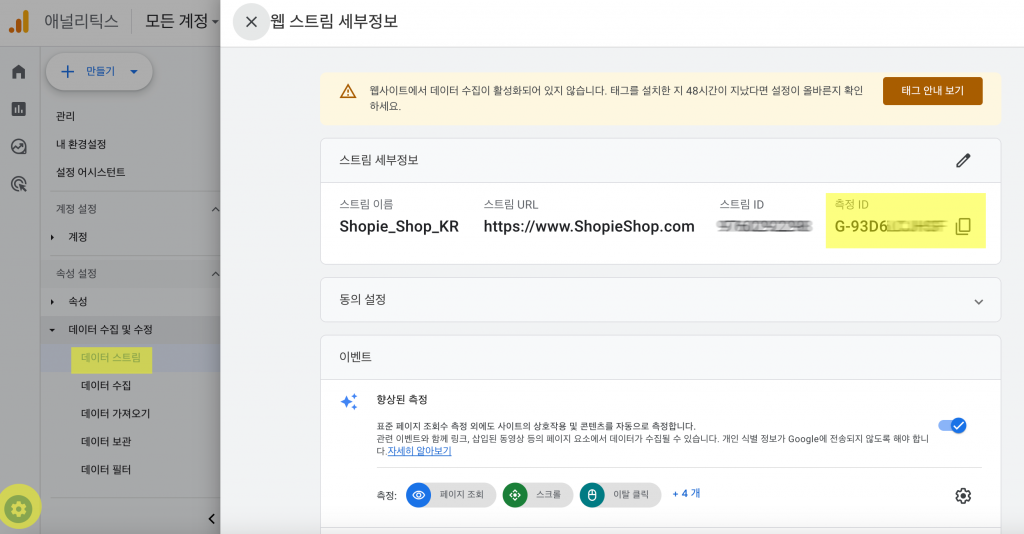This screenshot has height=534, width=1024.
Task: Open the Reports bar chart icon
Action: pyautogui.click(x=19, y=109)
